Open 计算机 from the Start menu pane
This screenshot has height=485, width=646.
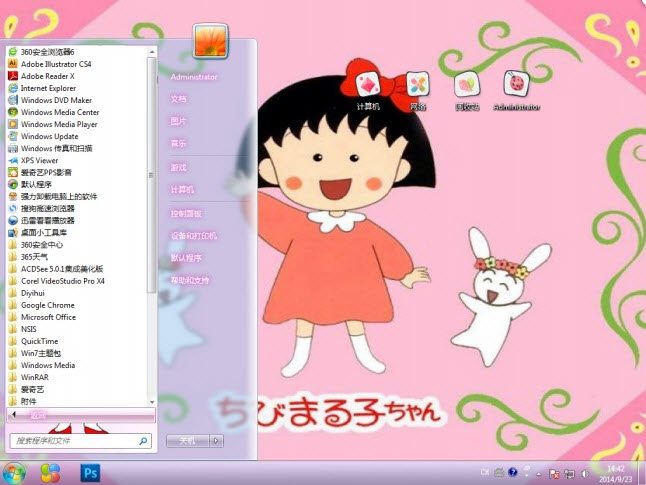(x=182, y=190)
